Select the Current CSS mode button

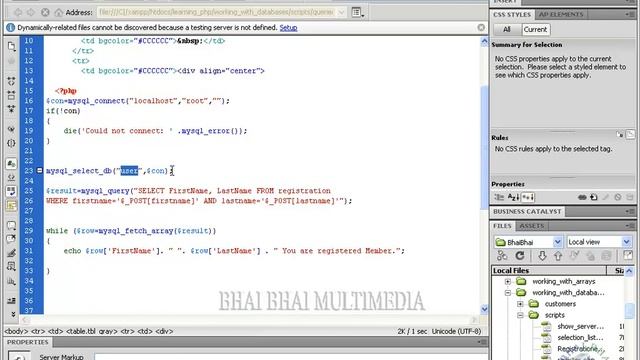[x=535, y=29]
